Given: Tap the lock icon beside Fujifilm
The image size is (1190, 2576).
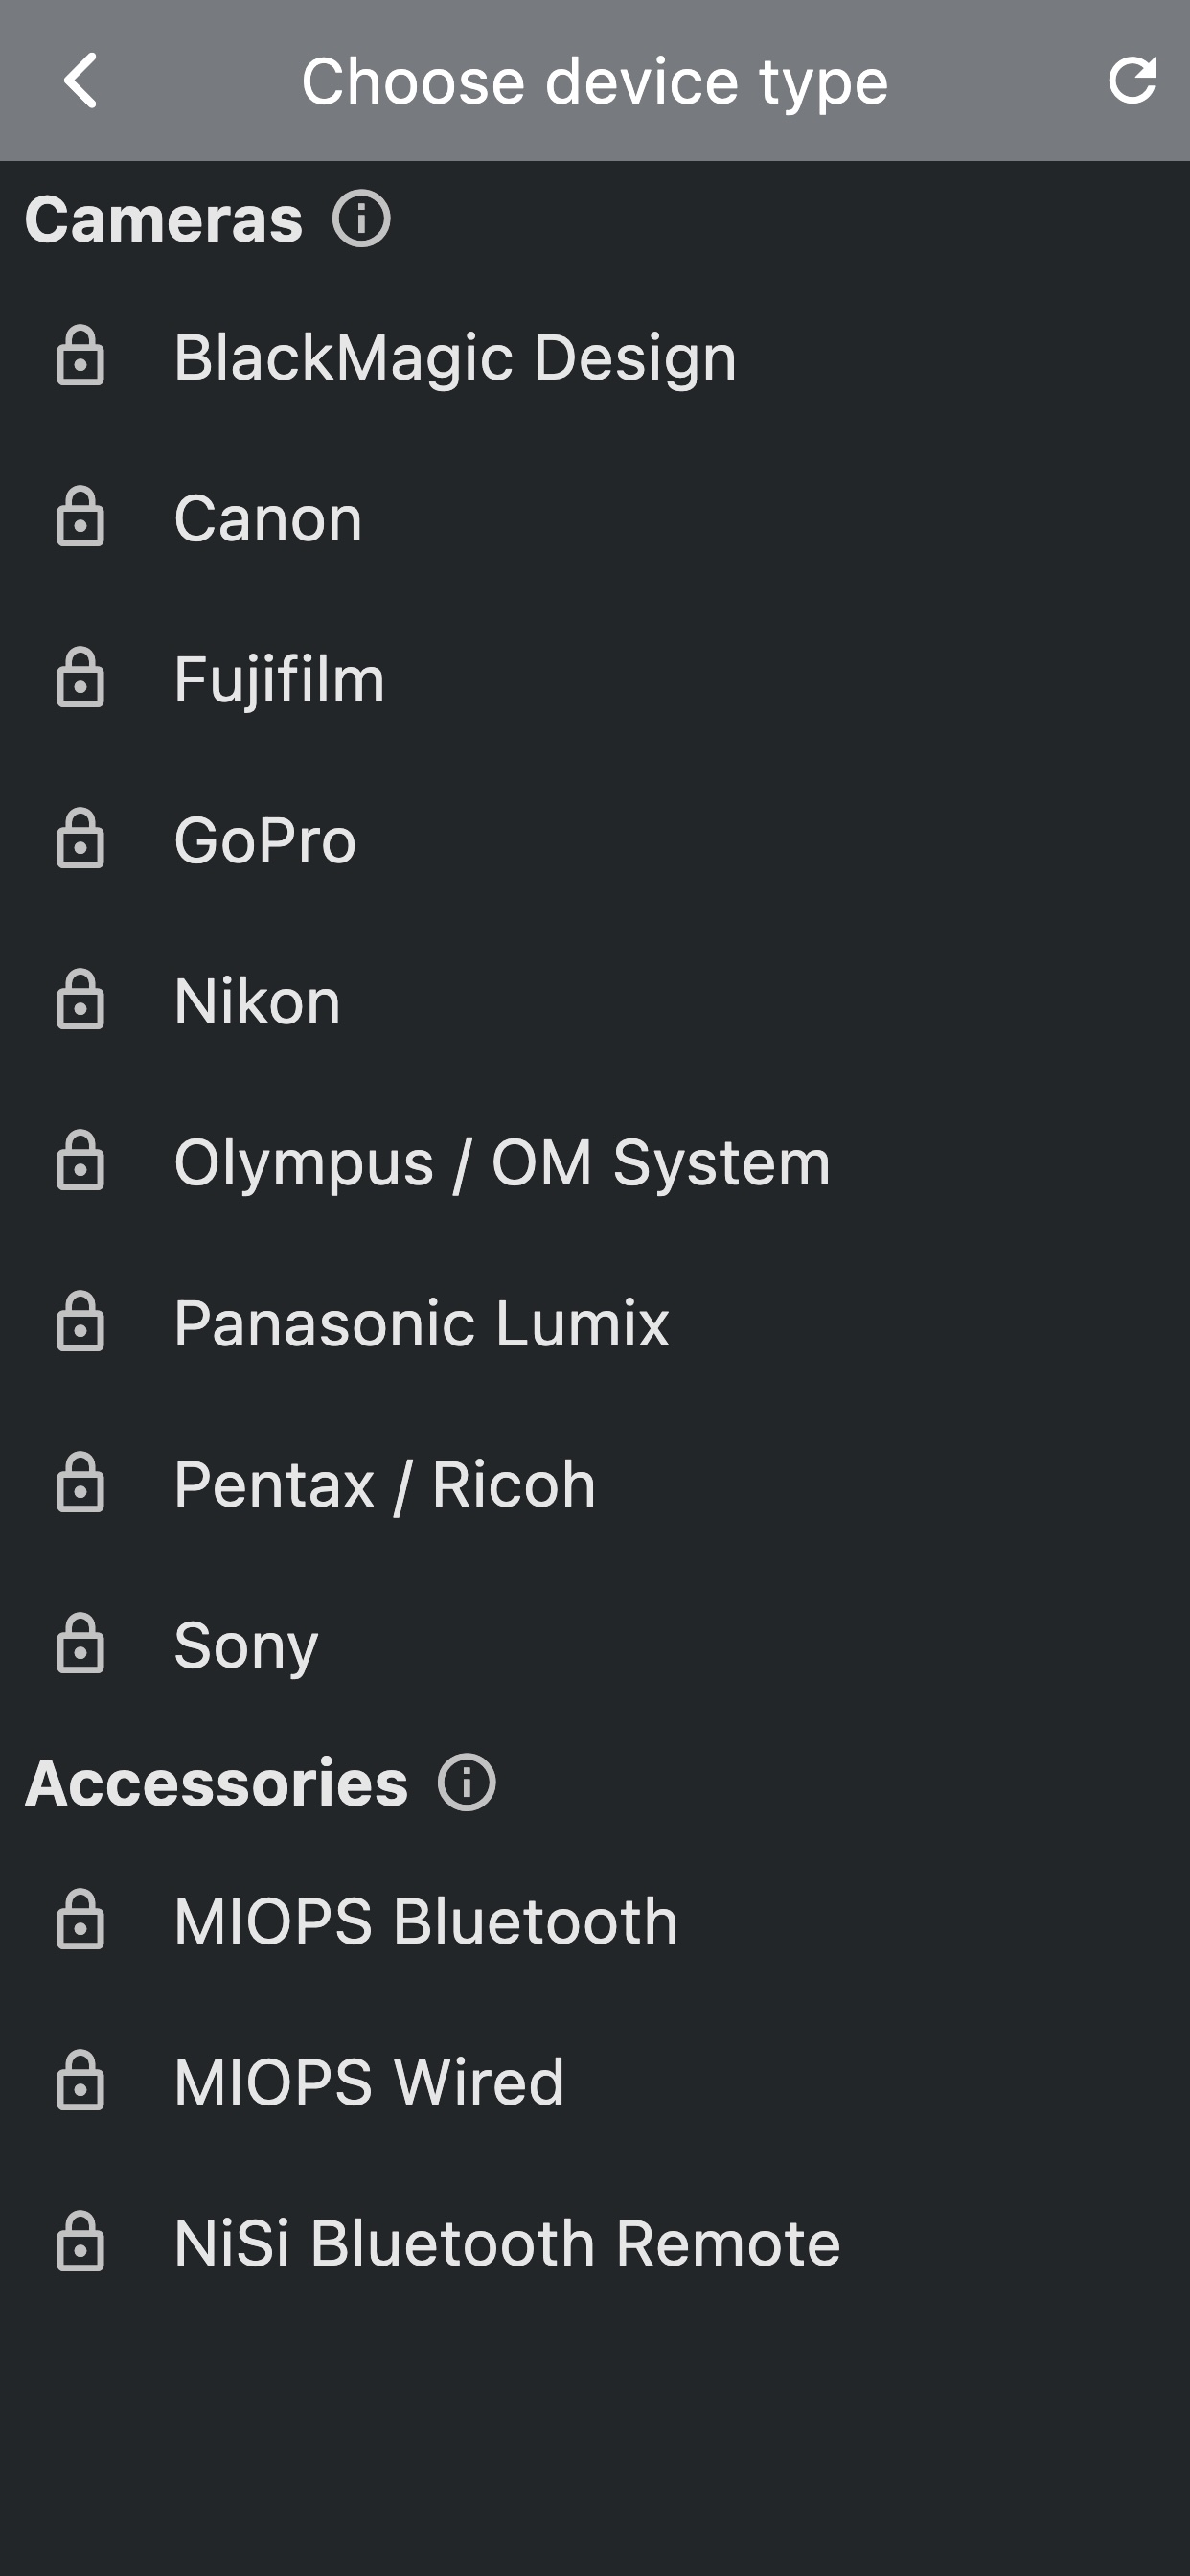Looking at the screenshot, I should [80, 678].
